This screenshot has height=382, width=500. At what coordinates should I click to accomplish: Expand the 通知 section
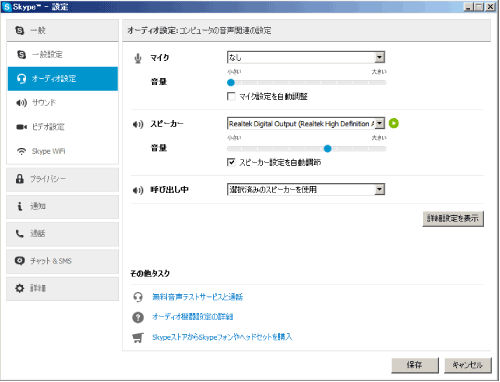[62, 206]
